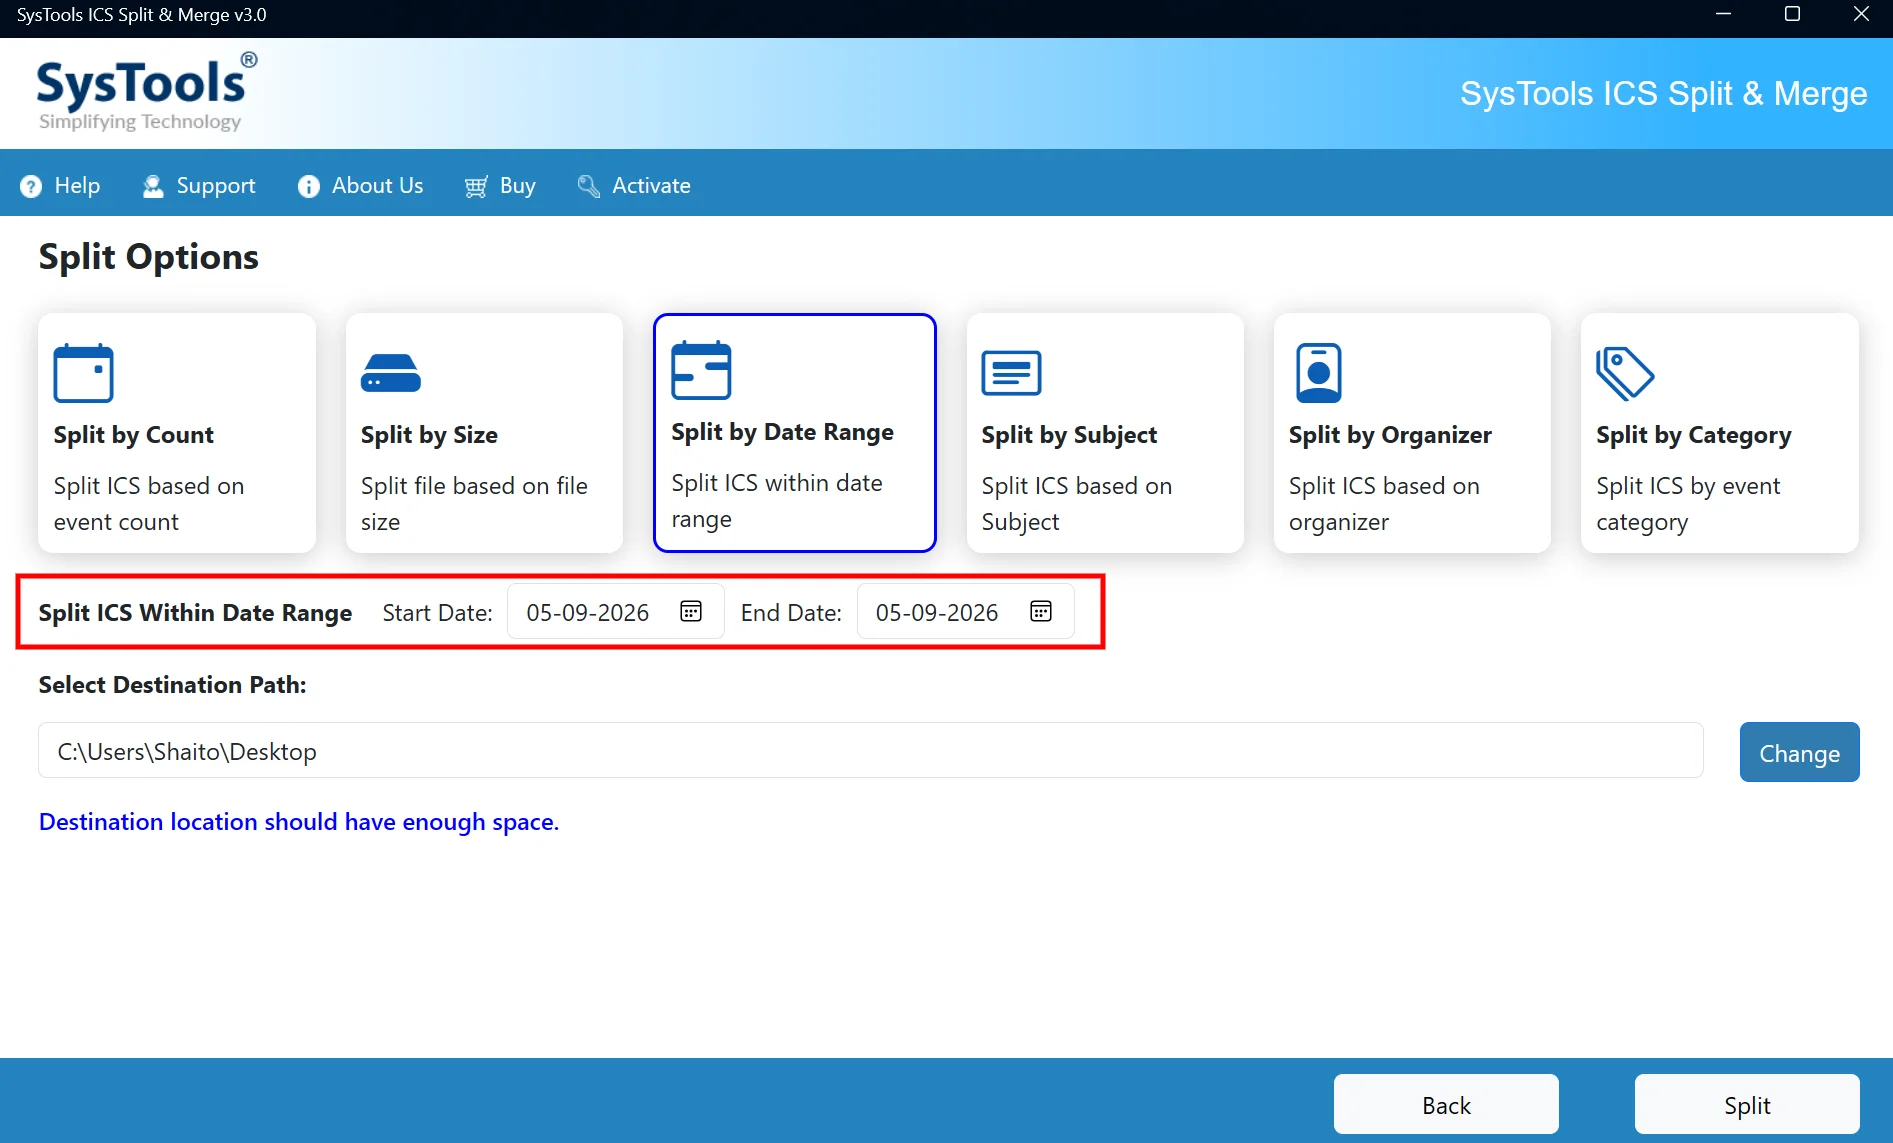The width and height of the screenshot is (1893, 1143).
Task: Open the Buy menu item
Action: (500, 186)
